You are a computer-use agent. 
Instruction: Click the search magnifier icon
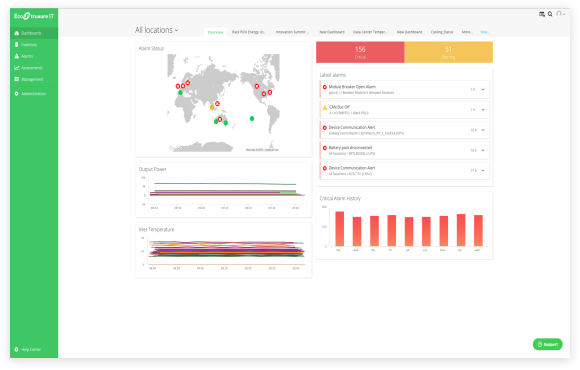pos(550,14)
